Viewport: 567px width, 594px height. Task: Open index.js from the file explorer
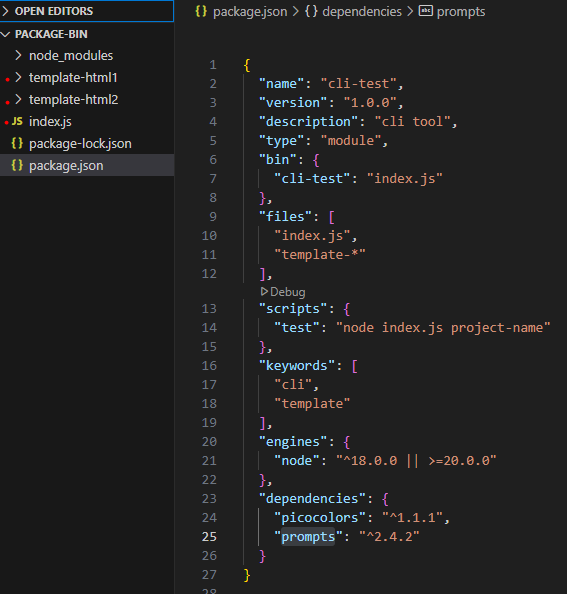click(50, 122)
